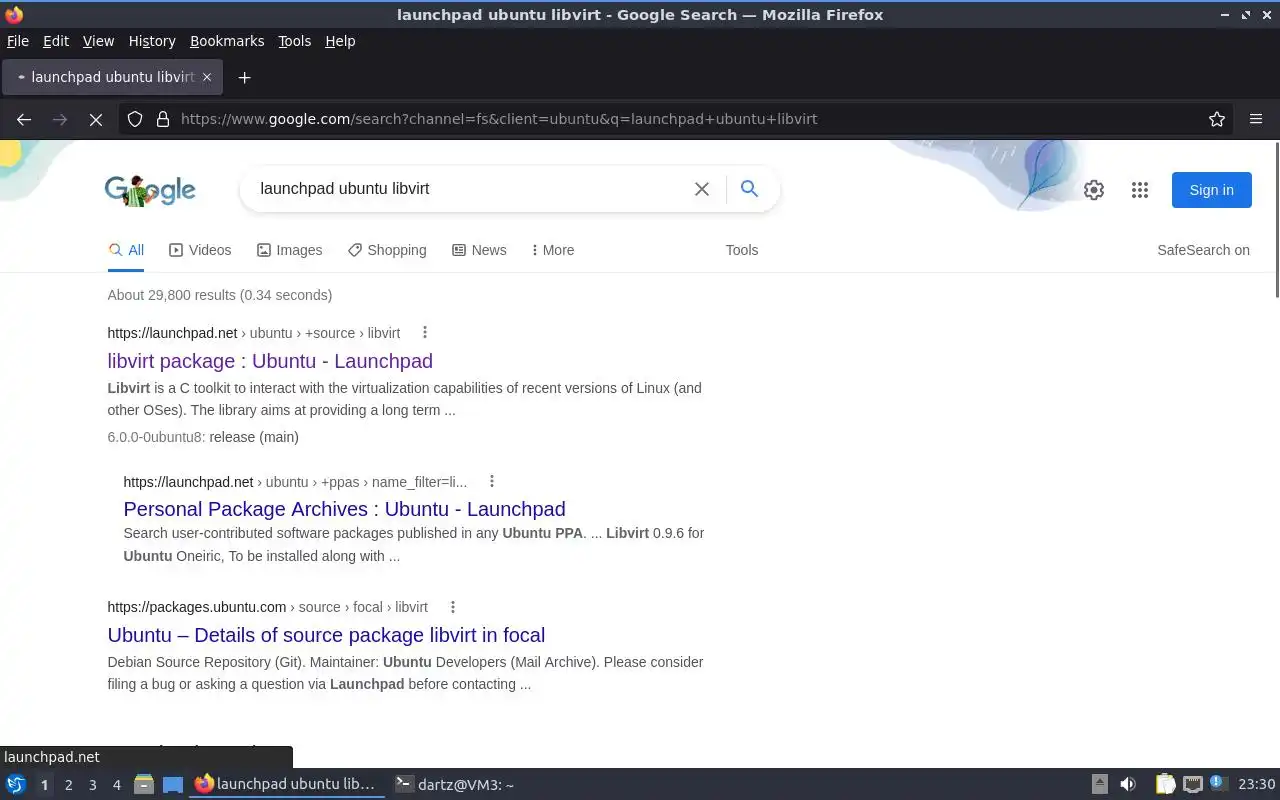The height and width of the screenshot is (800, 1280).
Task: Click the clipboard tray icon
Action: (1165, 785)
